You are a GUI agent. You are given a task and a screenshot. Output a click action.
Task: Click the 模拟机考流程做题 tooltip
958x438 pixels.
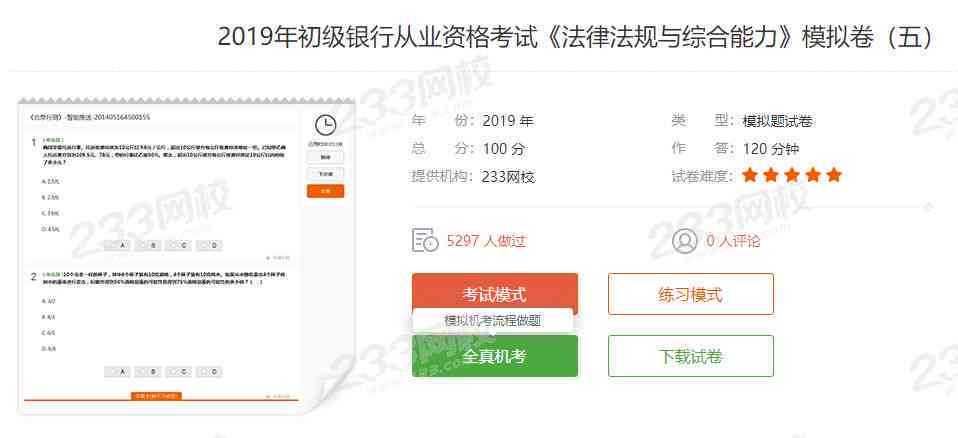pyautogui.click(x=492, y=320)
